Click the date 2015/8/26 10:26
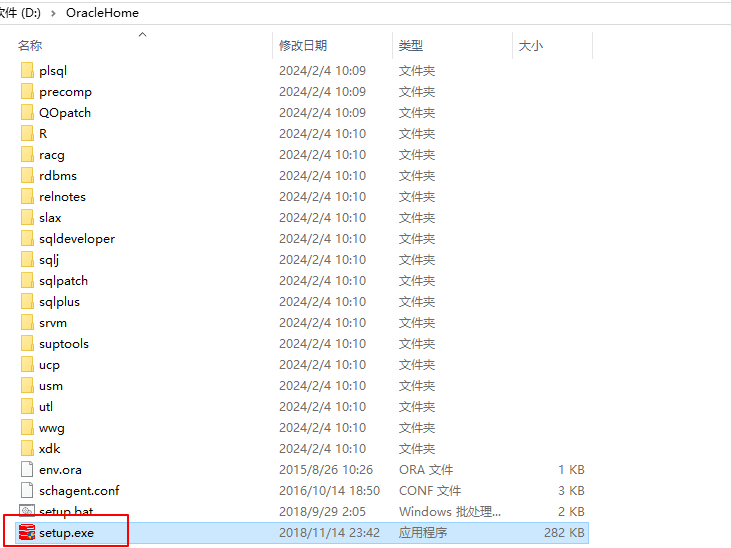Screen dimensions: 731x548 click(x=326, y=470)
